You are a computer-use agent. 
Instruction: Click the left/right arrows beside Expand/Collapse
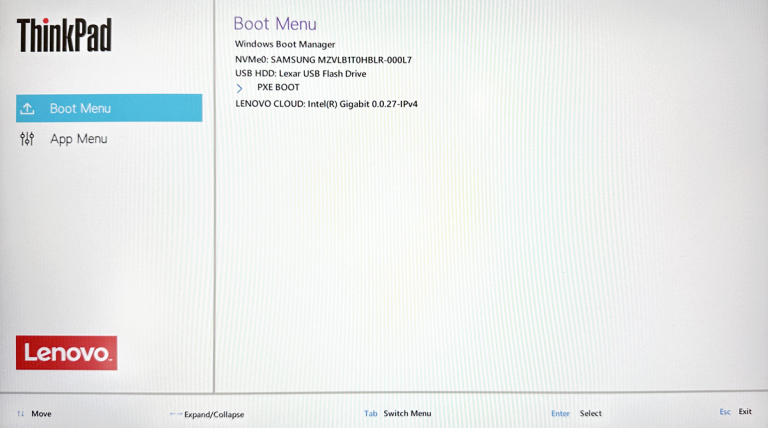(x=175, y=413)
